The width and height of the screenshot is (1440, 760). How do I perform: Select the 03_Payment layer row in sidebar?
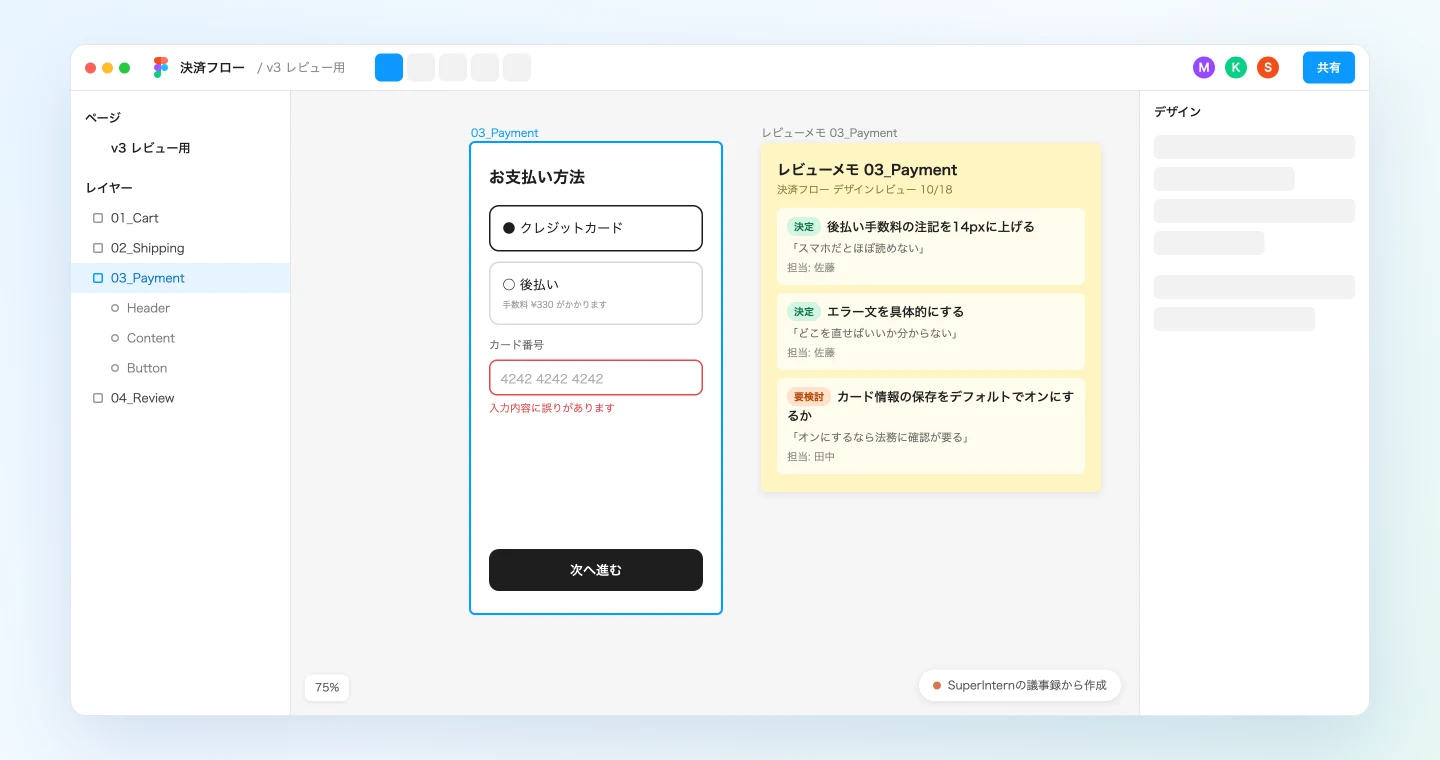tap(180, 278)
